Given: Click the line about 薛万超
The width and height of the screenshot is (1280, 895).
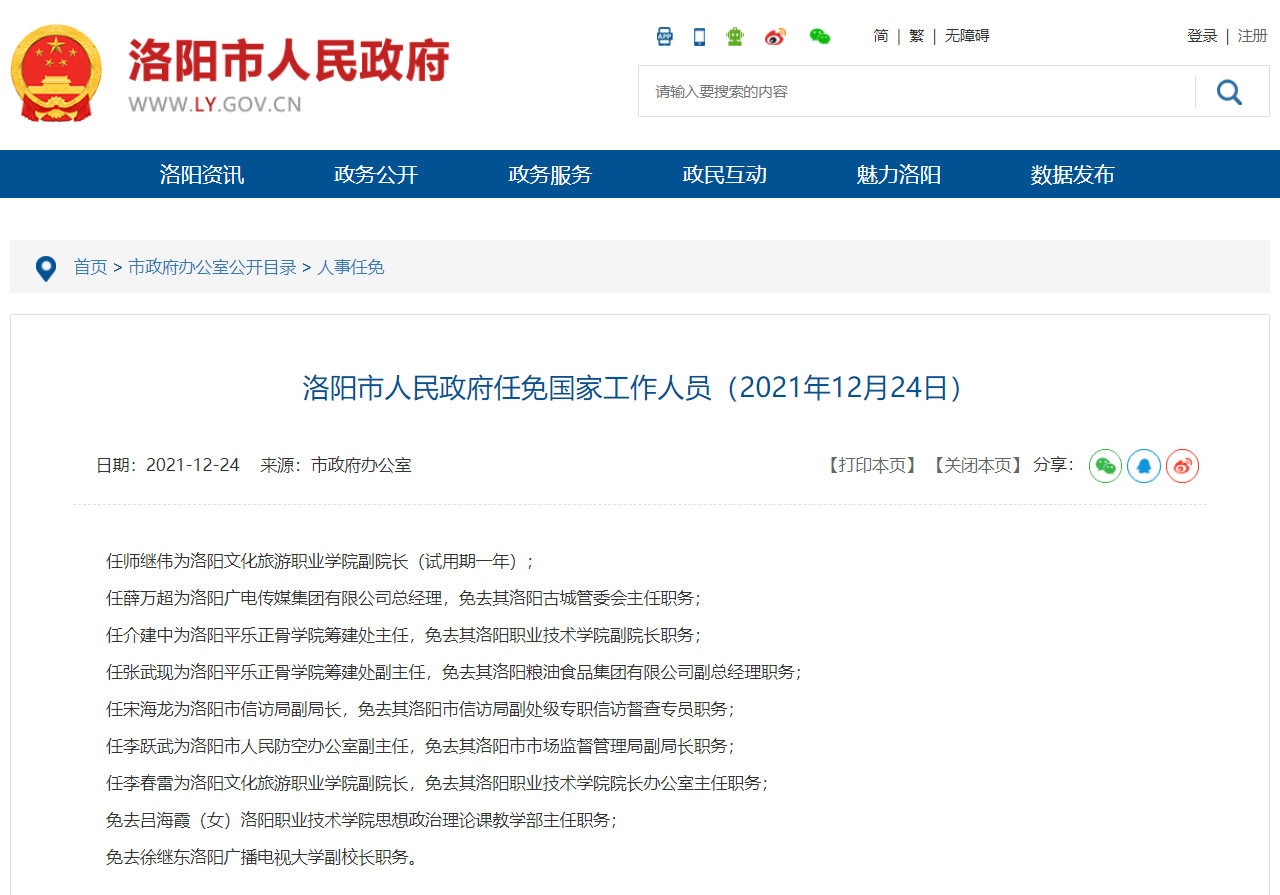Looking at the screenshot, I should [404, 598].
